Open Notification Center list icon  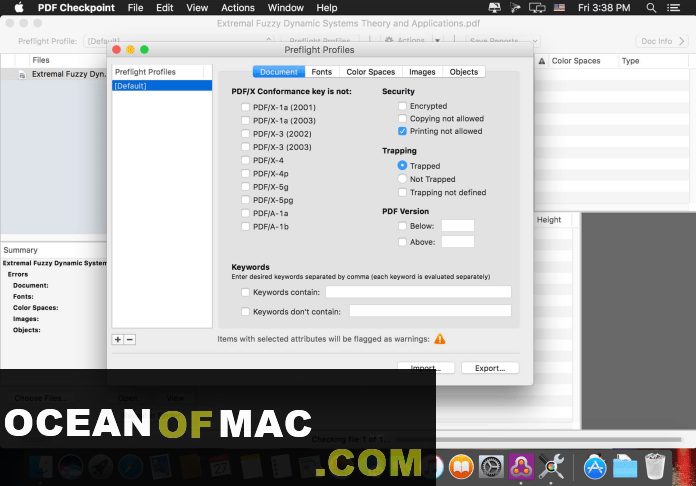tap(673, 8)
